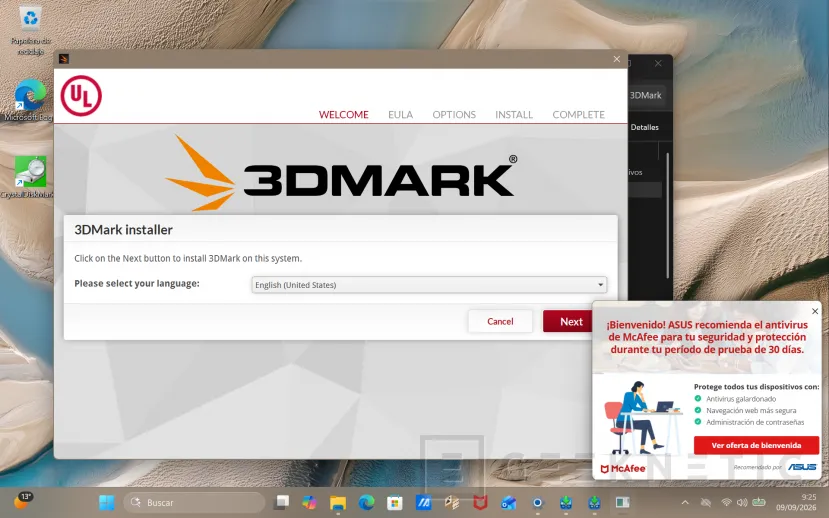The width and height of the screenshot is (829, 518).
Task: Open Outlook from the taskbar
Action: pyautogui.click(x=509, y=502)
